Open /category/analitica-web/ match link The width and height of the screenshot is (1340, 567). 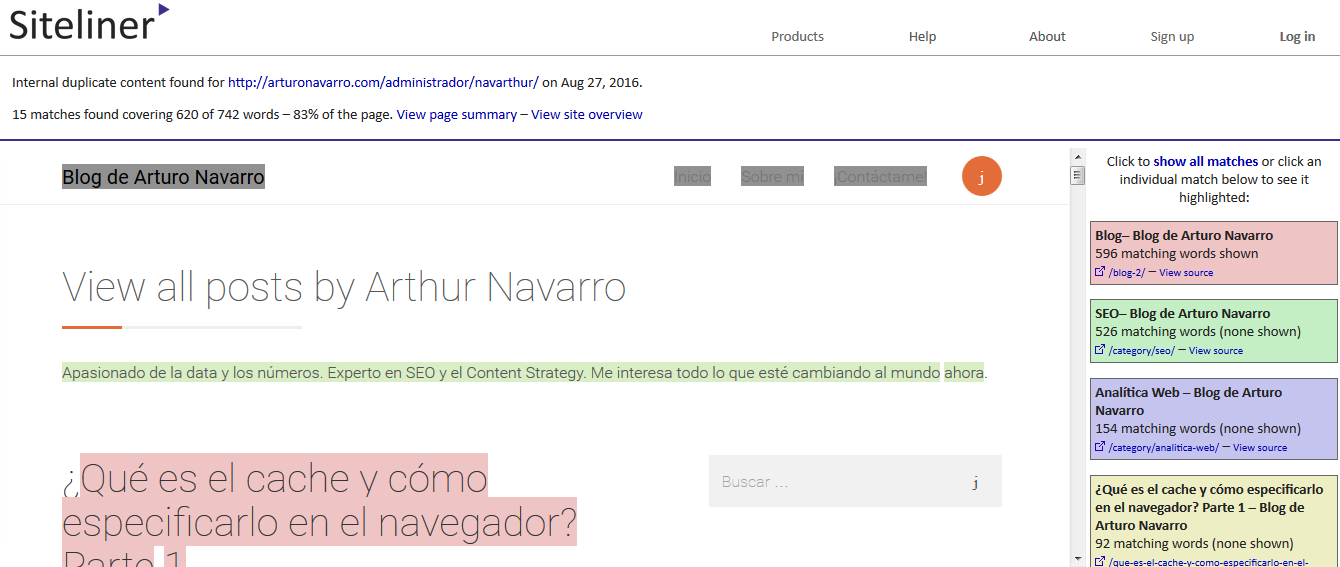pyautogui.click(x=1164, y=447)
